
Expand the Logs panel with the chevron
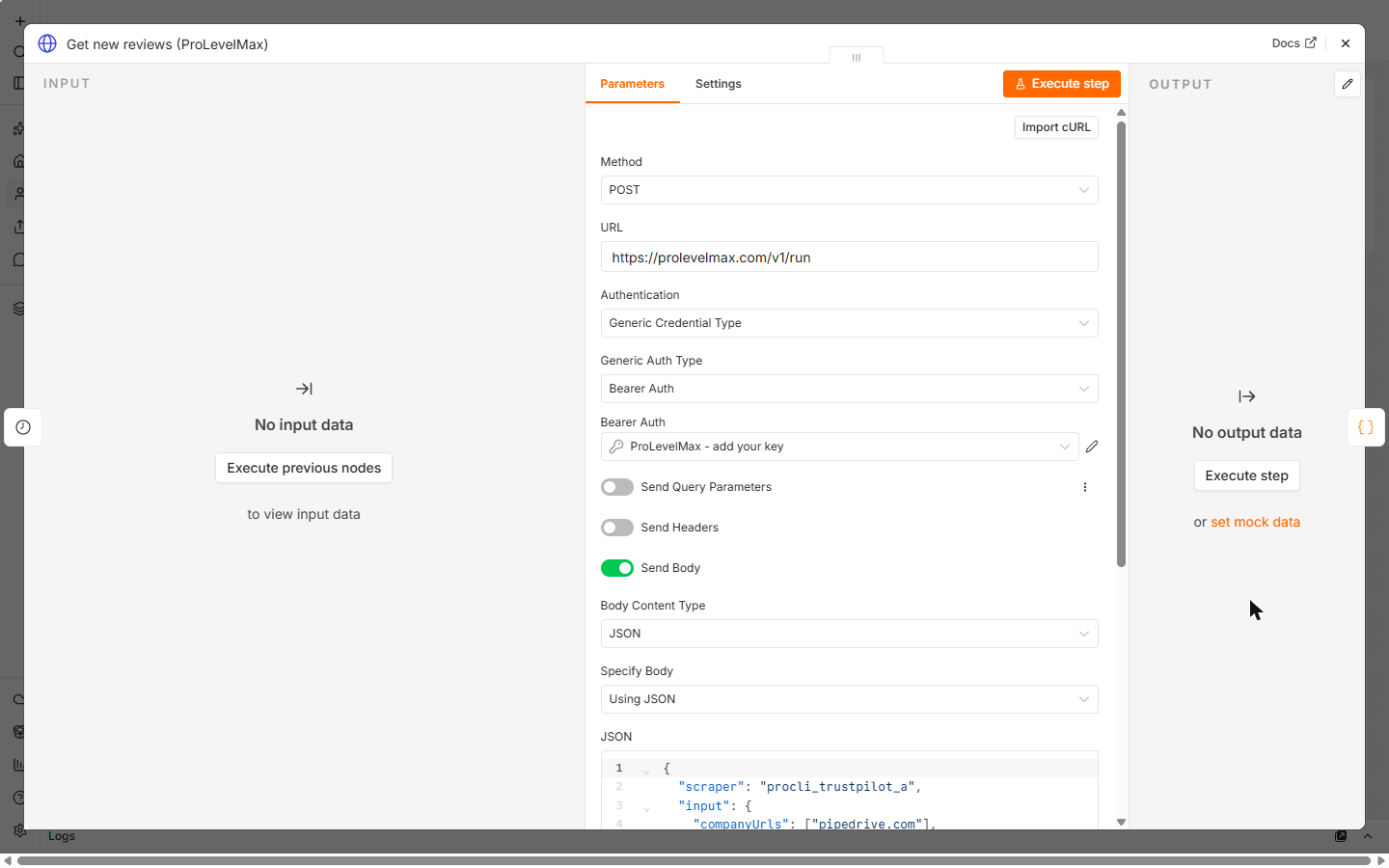tap(1367, 836)
